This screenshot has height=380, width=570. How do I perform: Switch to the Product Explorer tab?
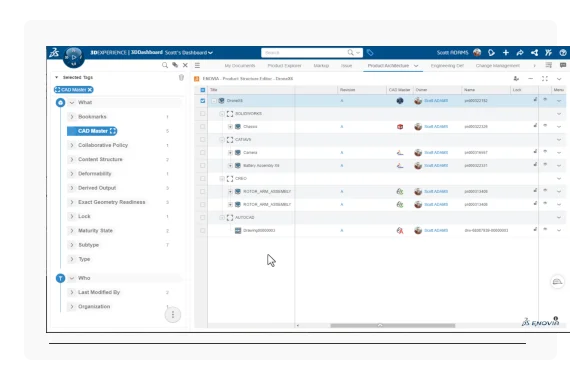(x=284, y=66)
